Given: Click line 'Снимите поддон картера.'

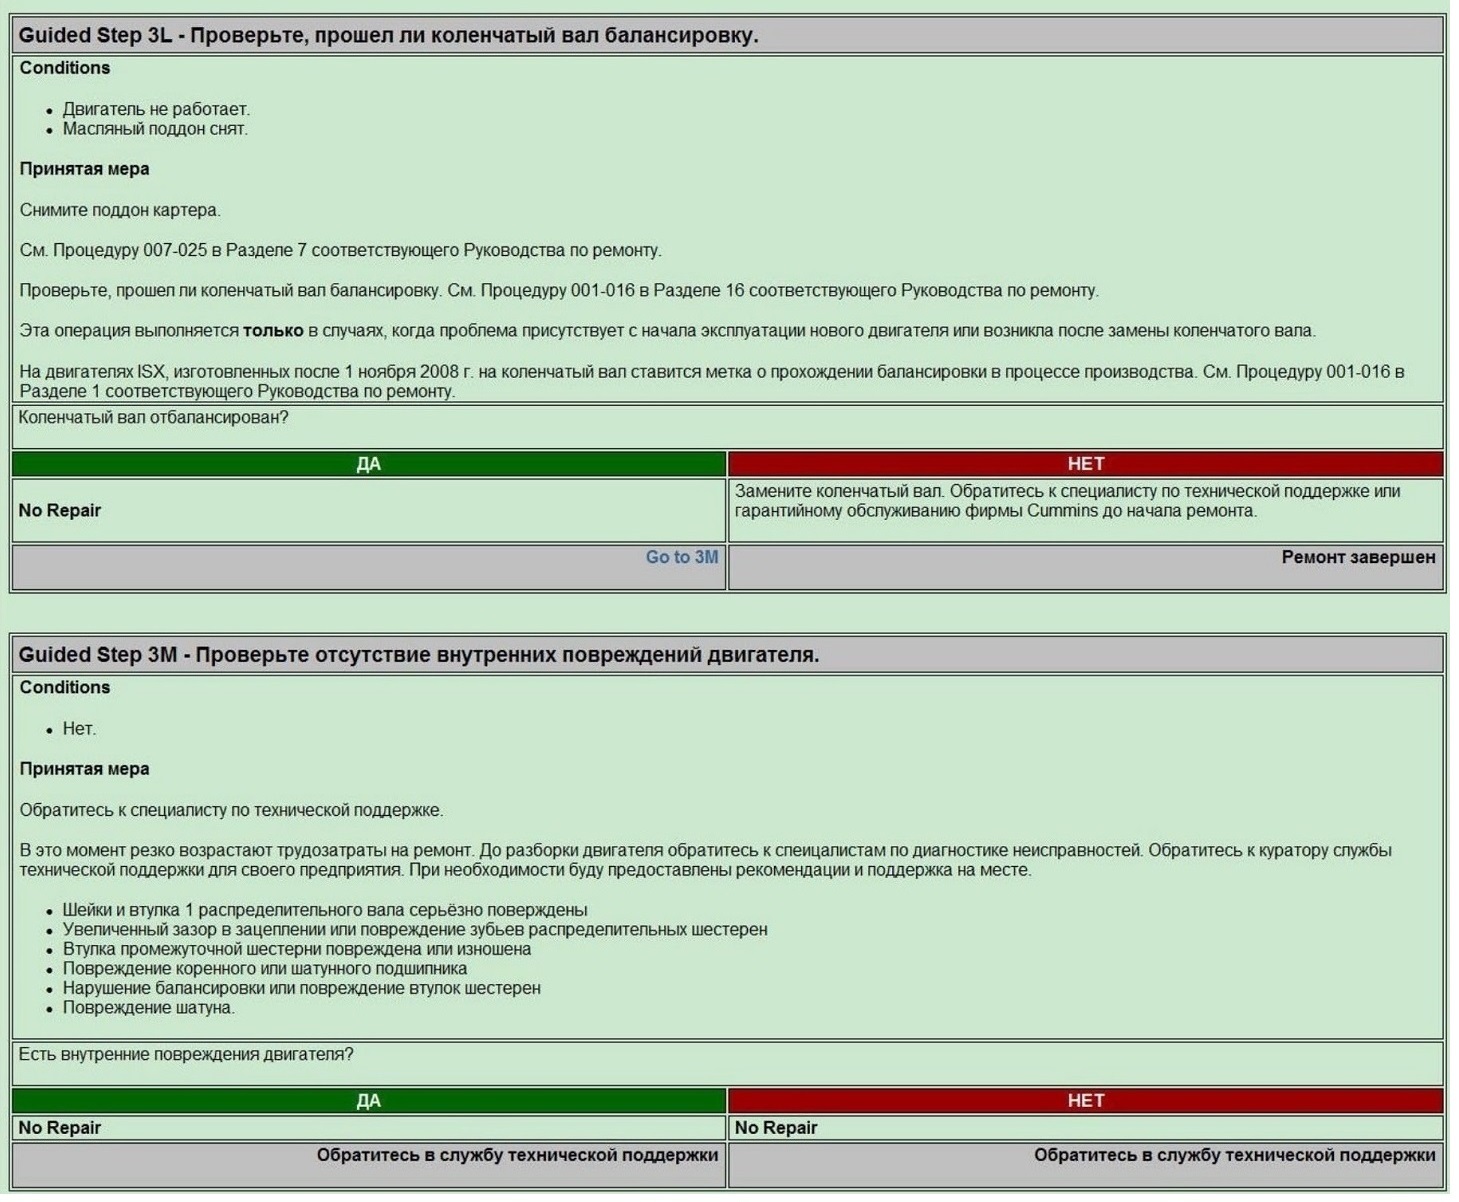Looking at the screenshot, I should pos(120,210).
